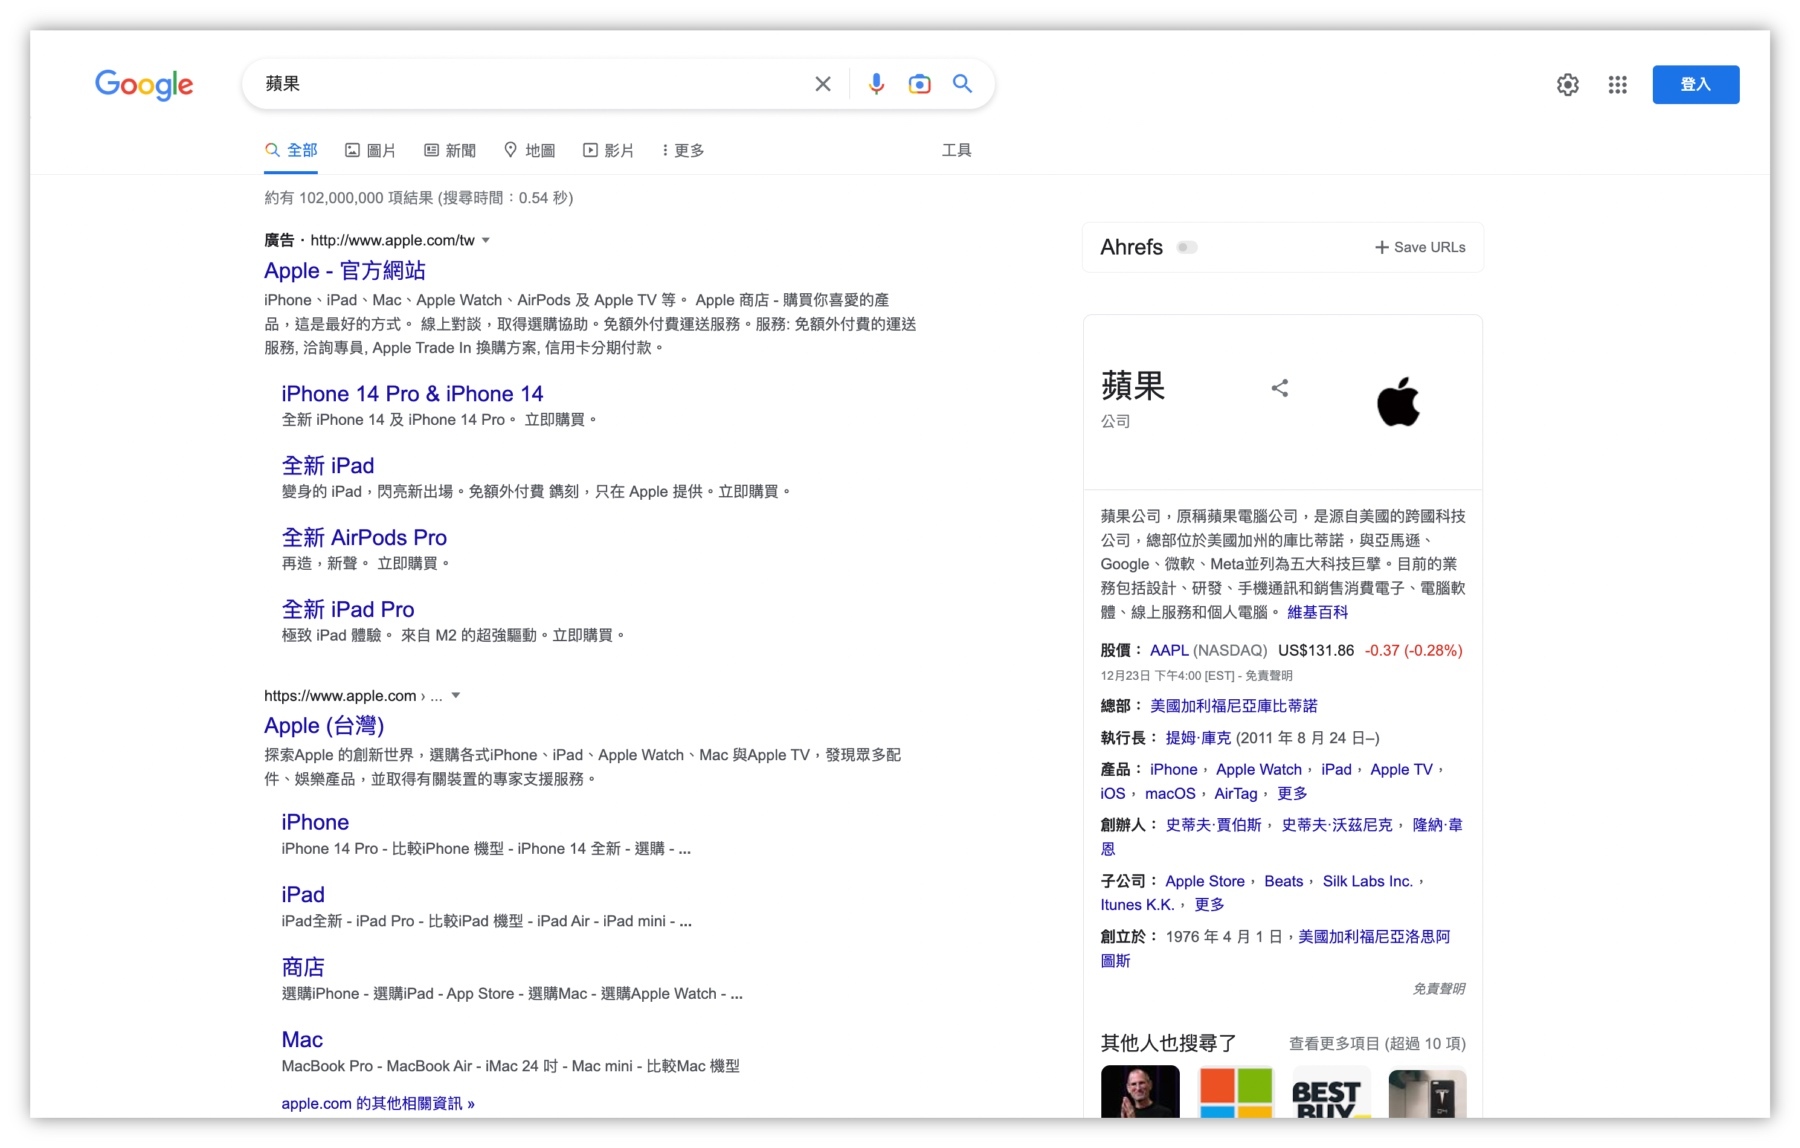Click the magnifier icon to search
1800x1148 pixels.
pyautogui.click(x=962, y=84)
